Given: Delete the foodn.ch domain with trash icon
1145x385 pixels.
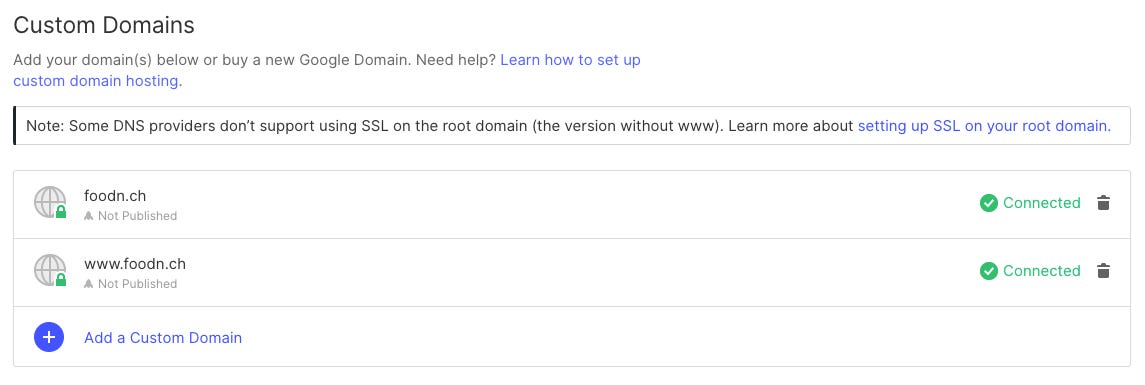Looking at the screenshot, I should 1103,203.
